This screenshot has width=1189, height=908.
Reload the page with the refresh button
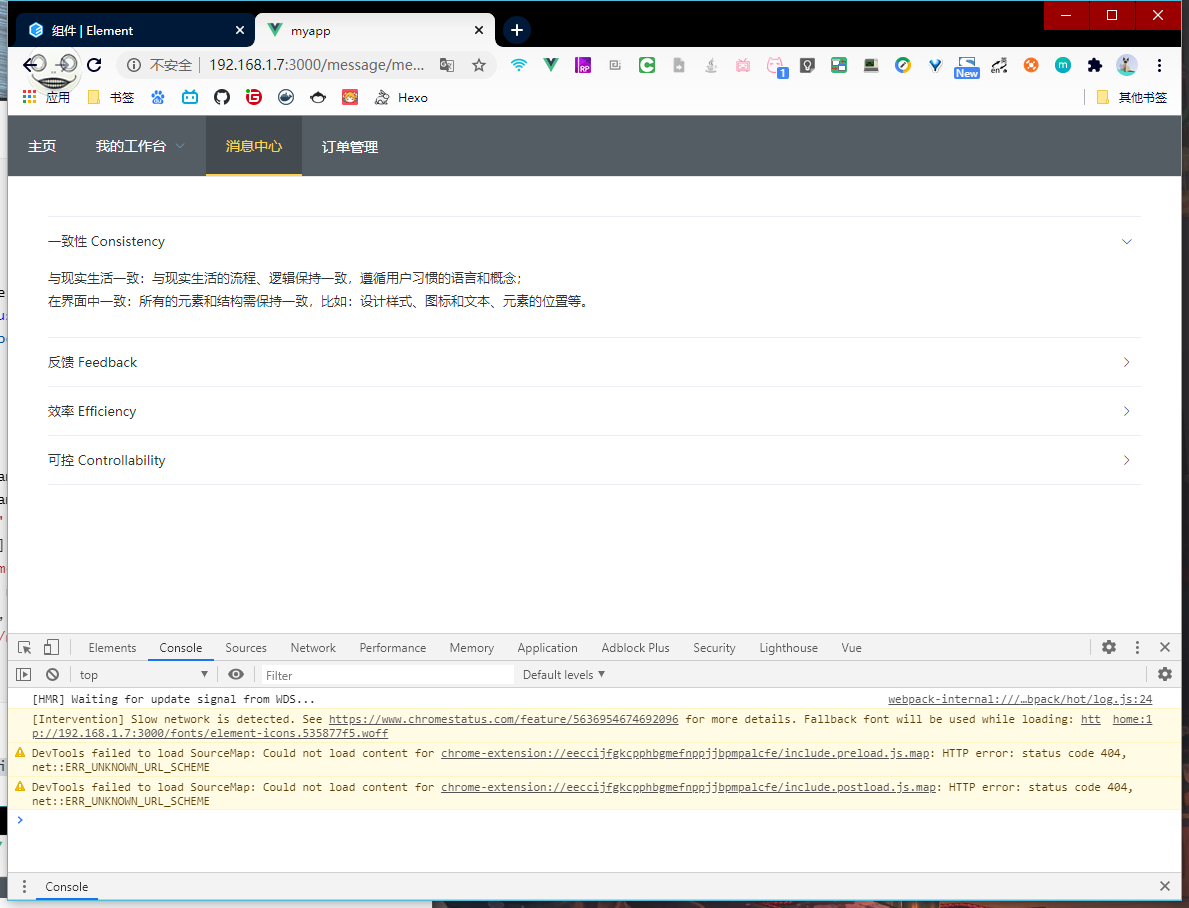[x=94, y=65]
